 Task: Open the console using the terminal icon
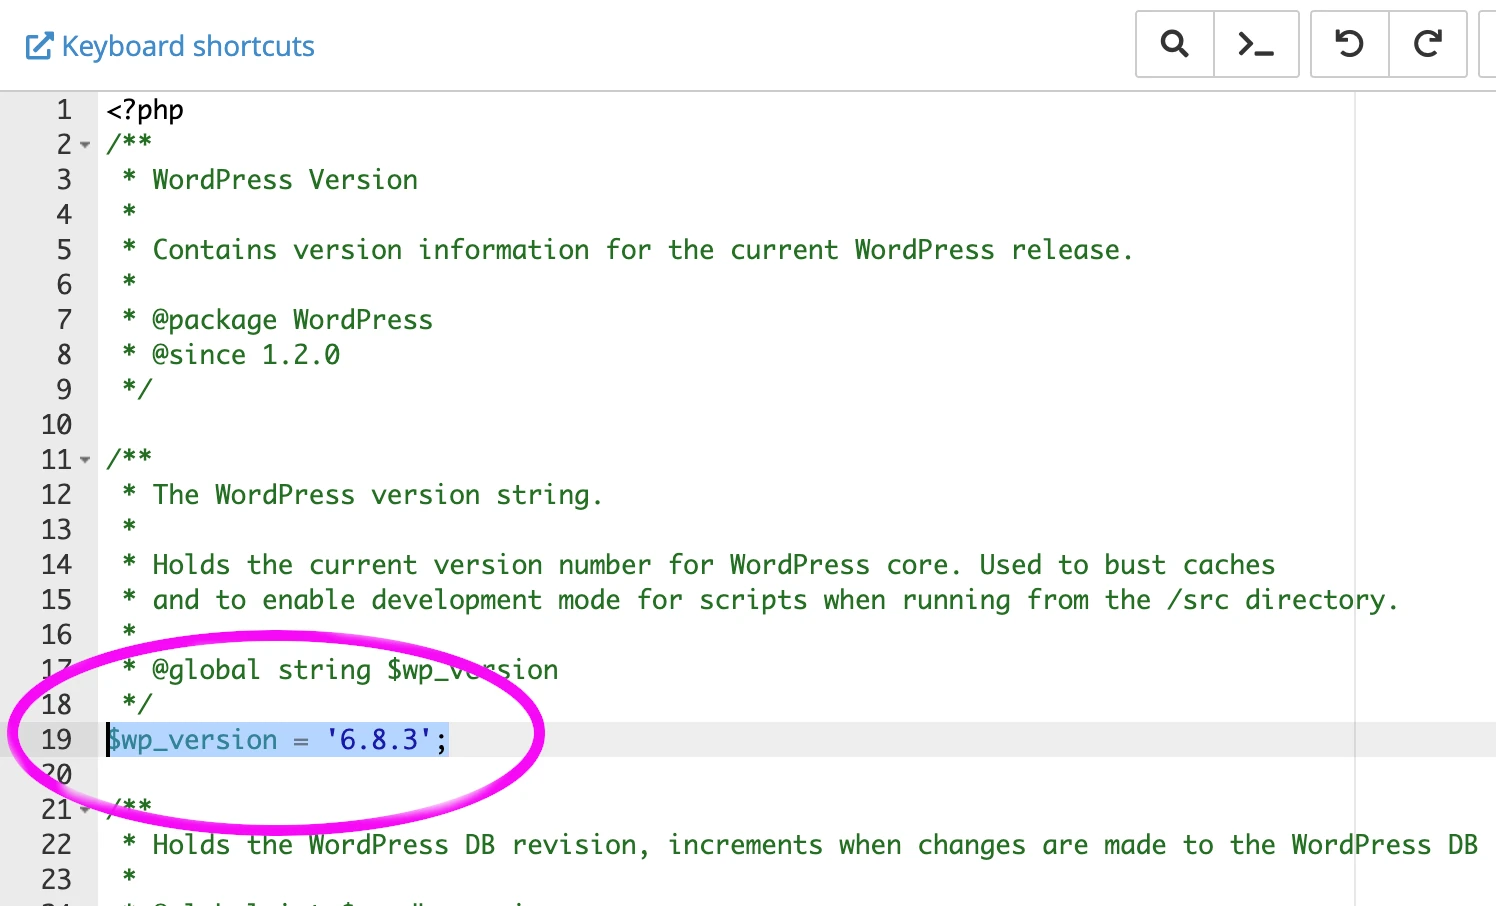(x=1256, y=44)
